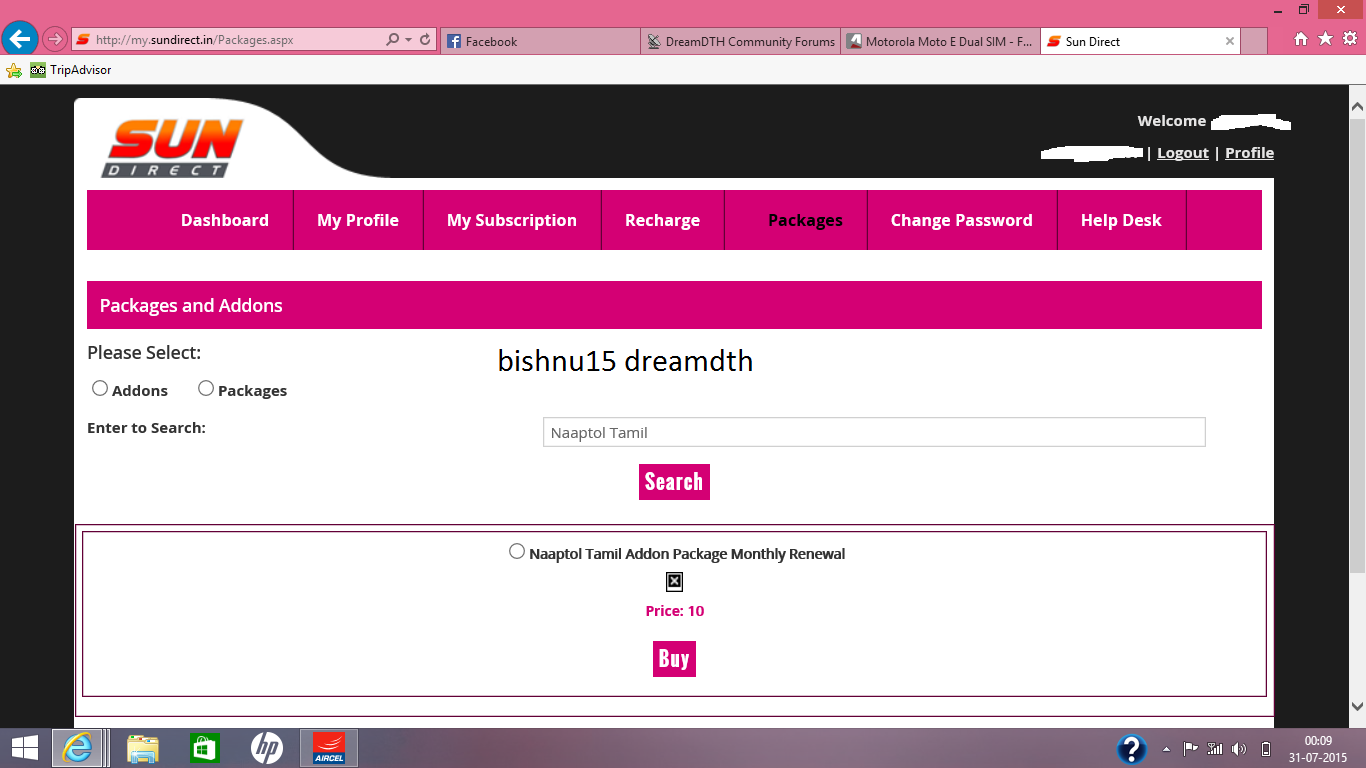Click the browser Home icon
This screenshot has width=1366, height=768.
(x=1301, y=39)
